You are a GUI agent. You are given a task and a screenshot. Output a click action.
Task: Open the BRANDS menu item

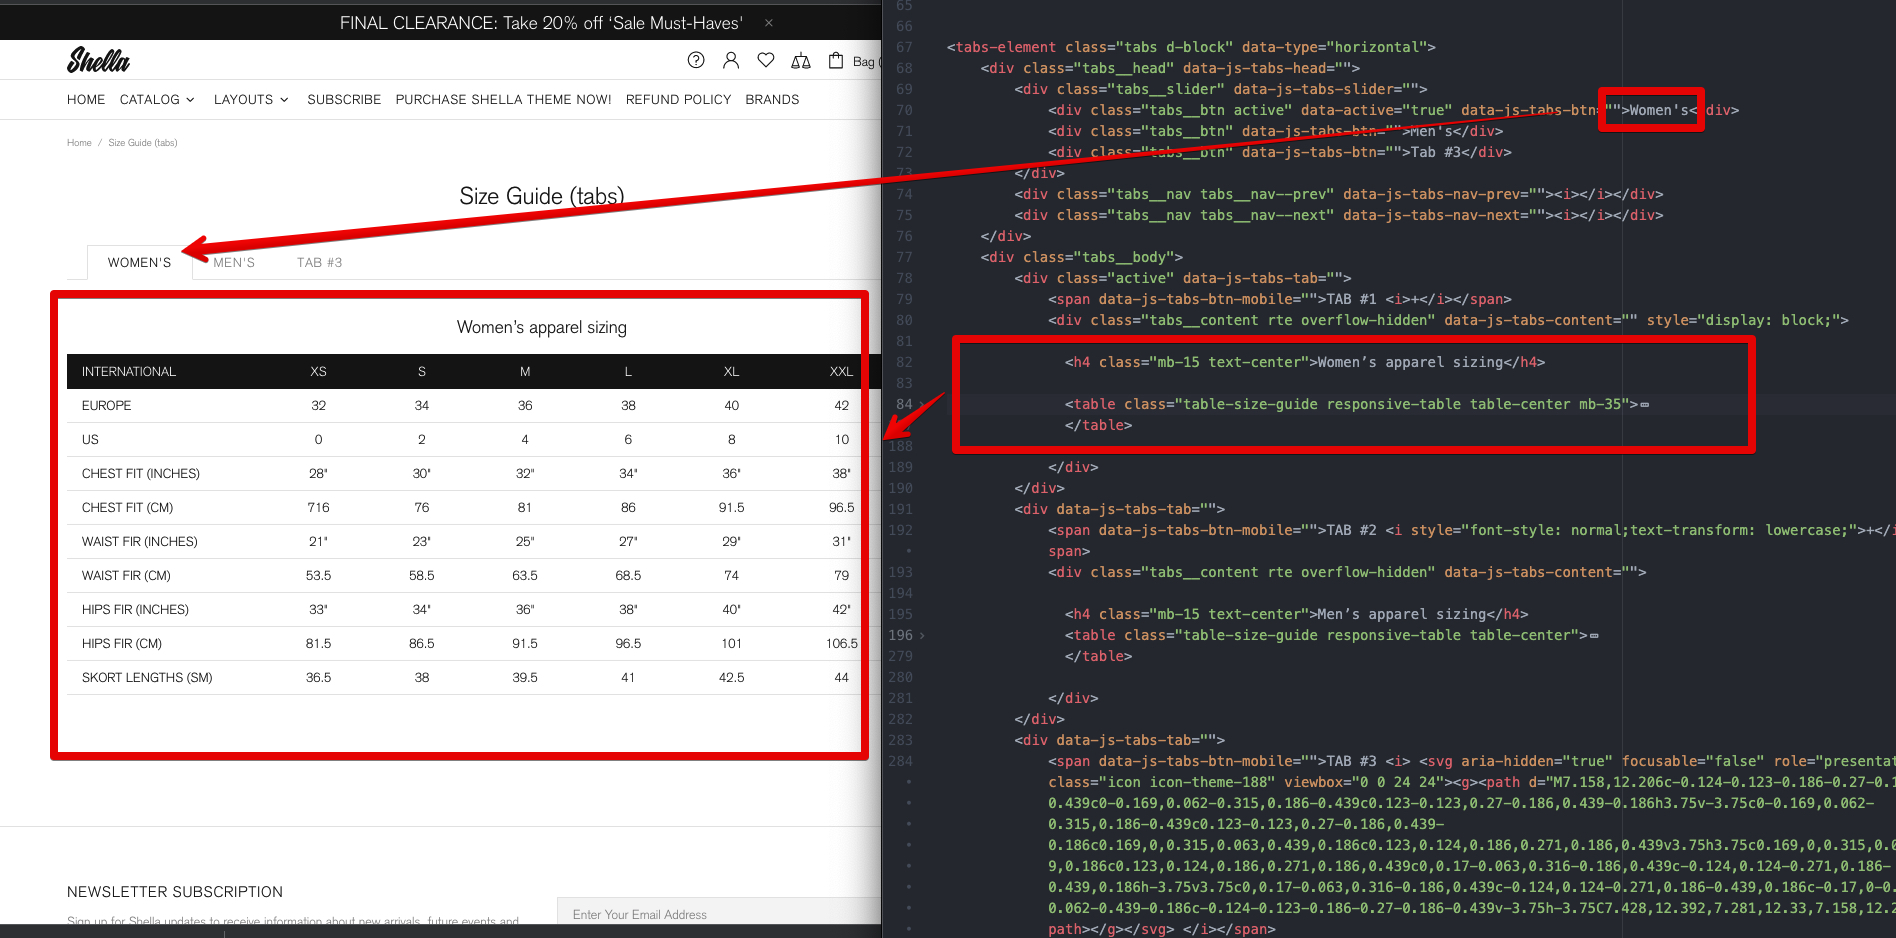772,99
